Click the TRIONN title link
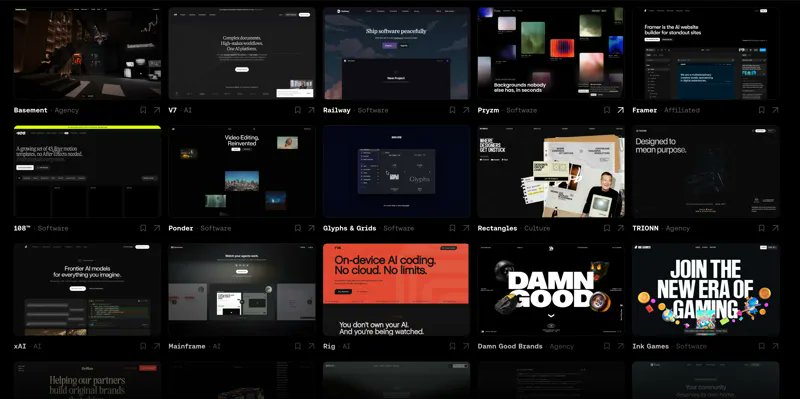The image size is (800, 399). pos(645,228)
